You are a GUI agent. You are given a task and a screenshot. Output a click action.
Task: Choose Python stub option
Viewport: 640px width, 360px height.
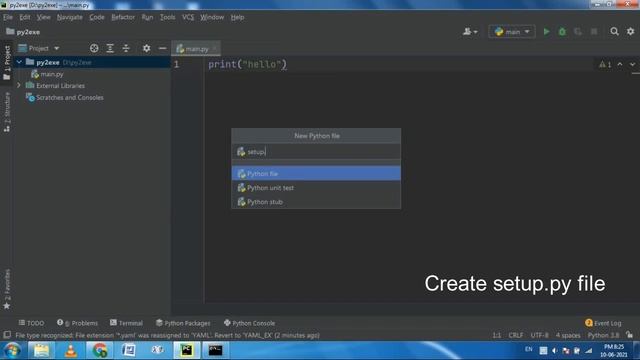(x=316, y=202)
